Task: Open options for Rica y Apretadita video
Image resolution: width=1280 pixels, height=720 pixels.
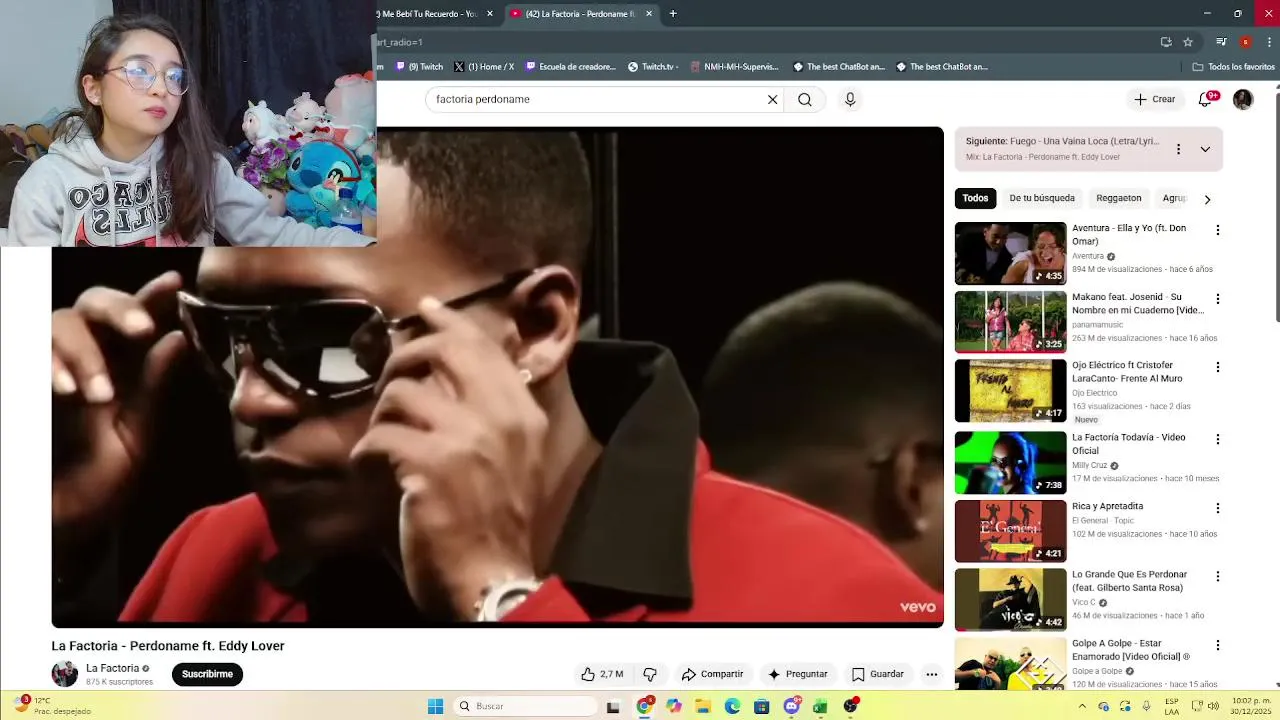Action: [1217, 508]
